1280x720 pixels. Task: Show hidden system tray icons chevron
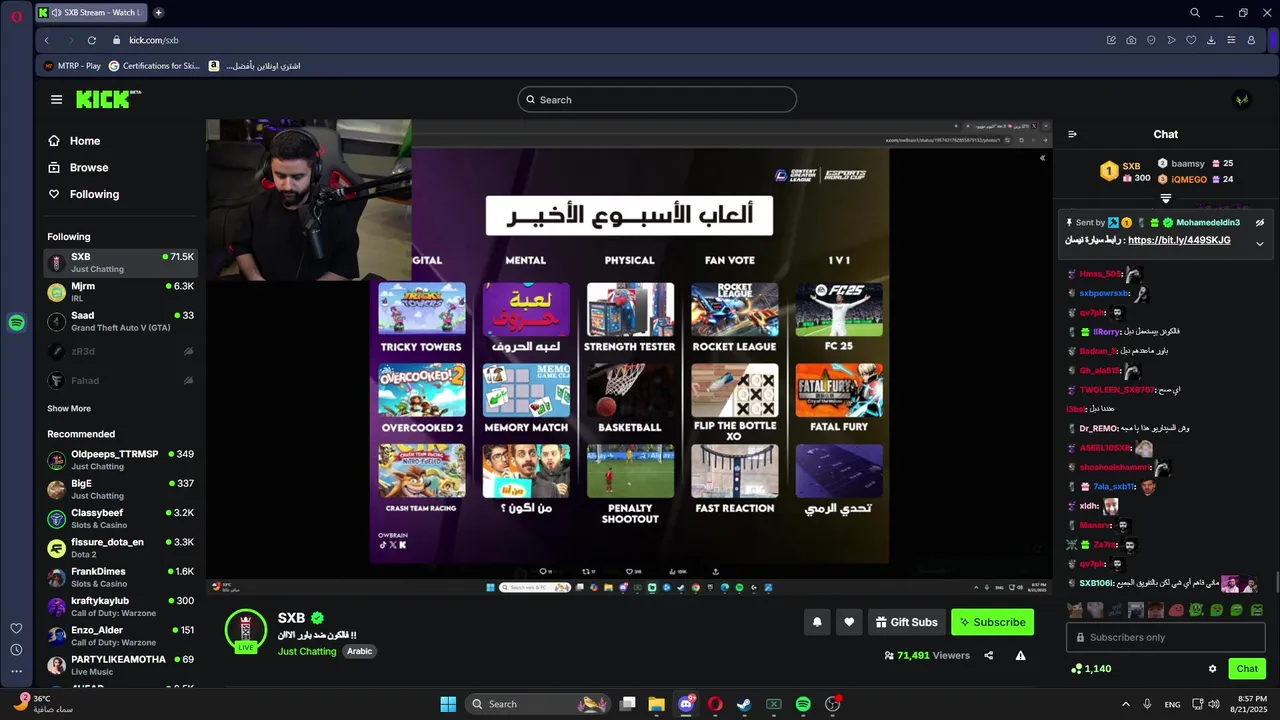click(1125, 704)
